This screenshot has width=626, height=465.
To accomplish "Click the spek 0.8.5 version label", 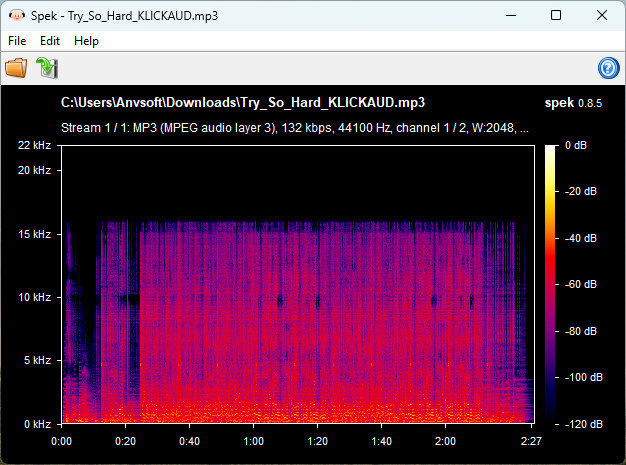I will click(573, 103).
